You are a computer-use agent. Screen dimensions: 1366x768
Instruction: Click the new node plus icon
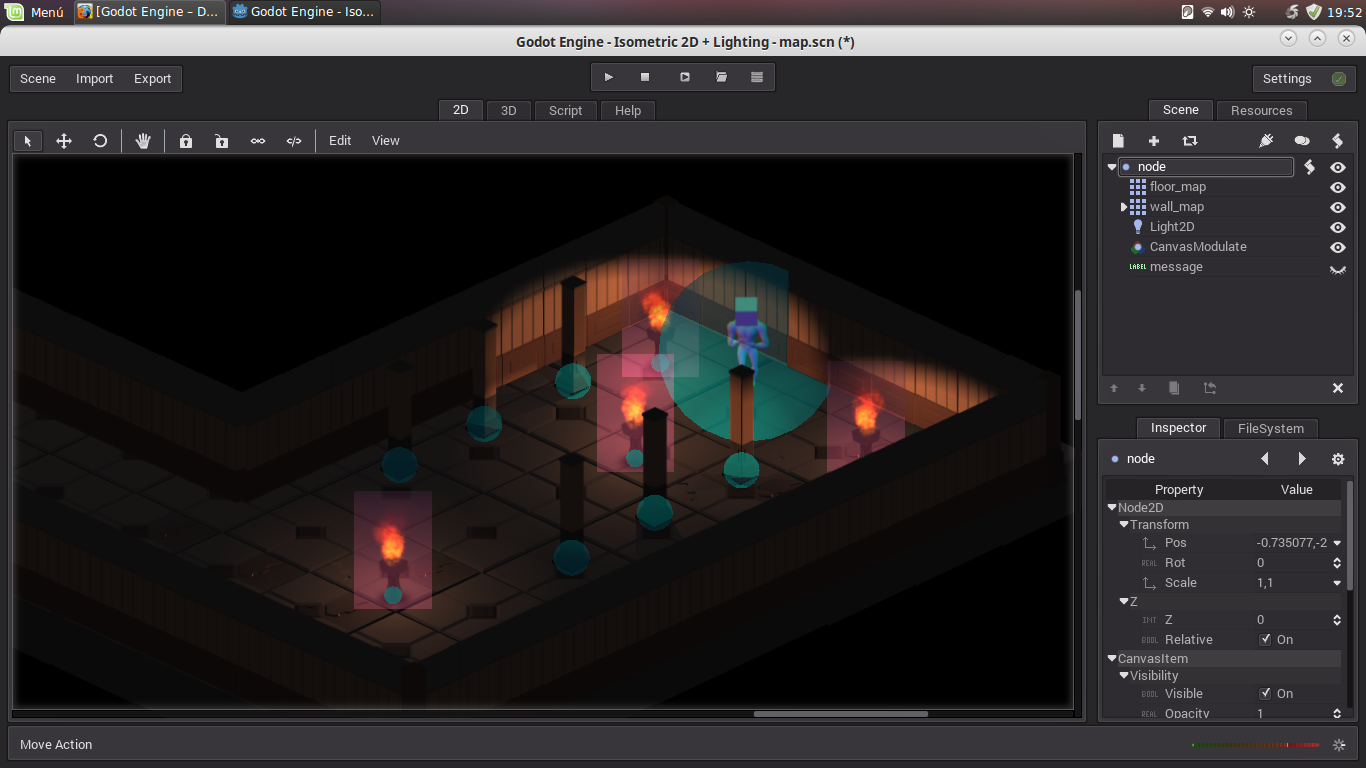coord(1153,140)
